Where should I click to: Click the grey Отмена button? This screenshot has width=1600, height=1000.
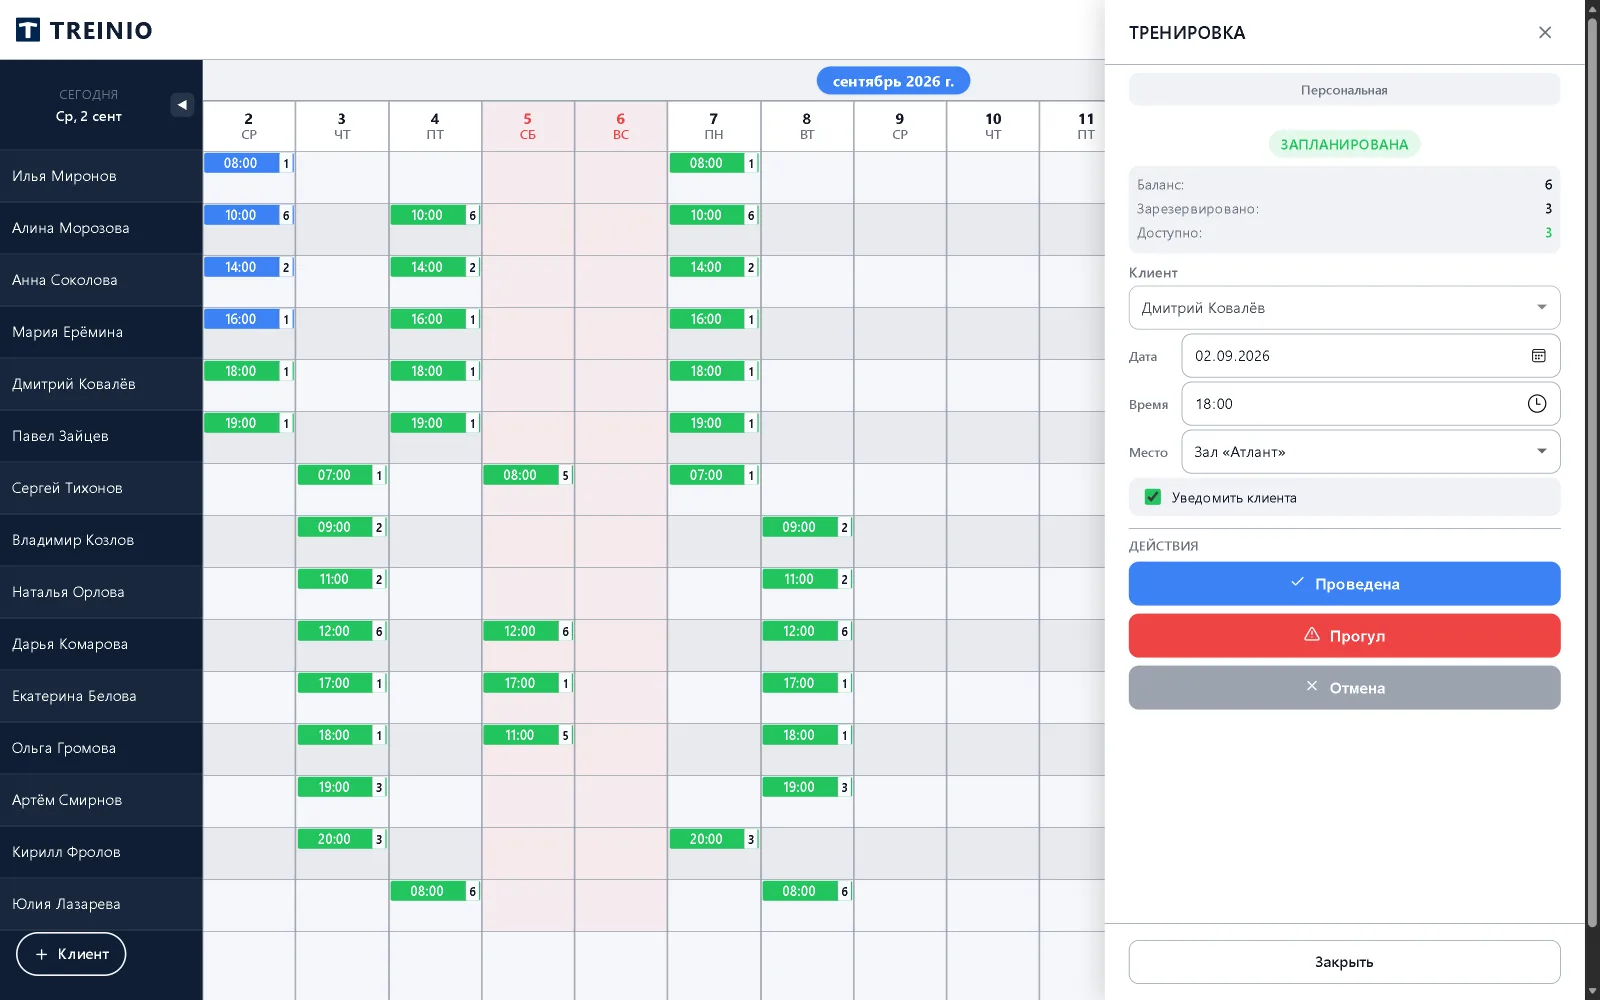[x=1344, y=688]
